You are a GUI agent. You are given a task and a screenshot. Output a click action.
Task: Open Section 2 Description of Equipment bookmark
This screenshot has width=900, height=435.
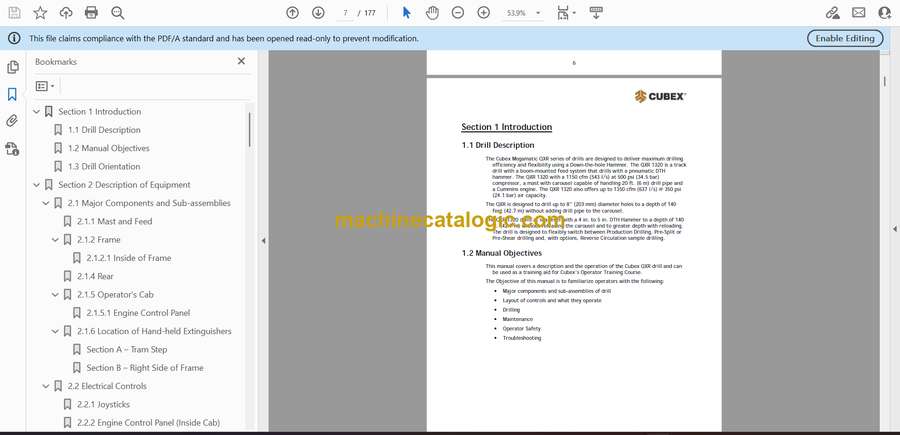124,185
